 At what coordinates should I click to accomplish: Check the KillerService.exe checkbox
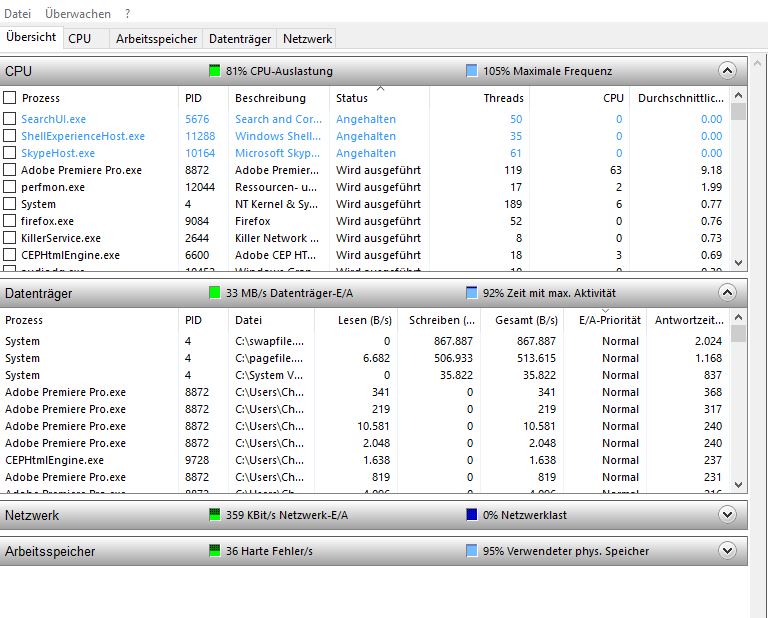tap(9, 238)
